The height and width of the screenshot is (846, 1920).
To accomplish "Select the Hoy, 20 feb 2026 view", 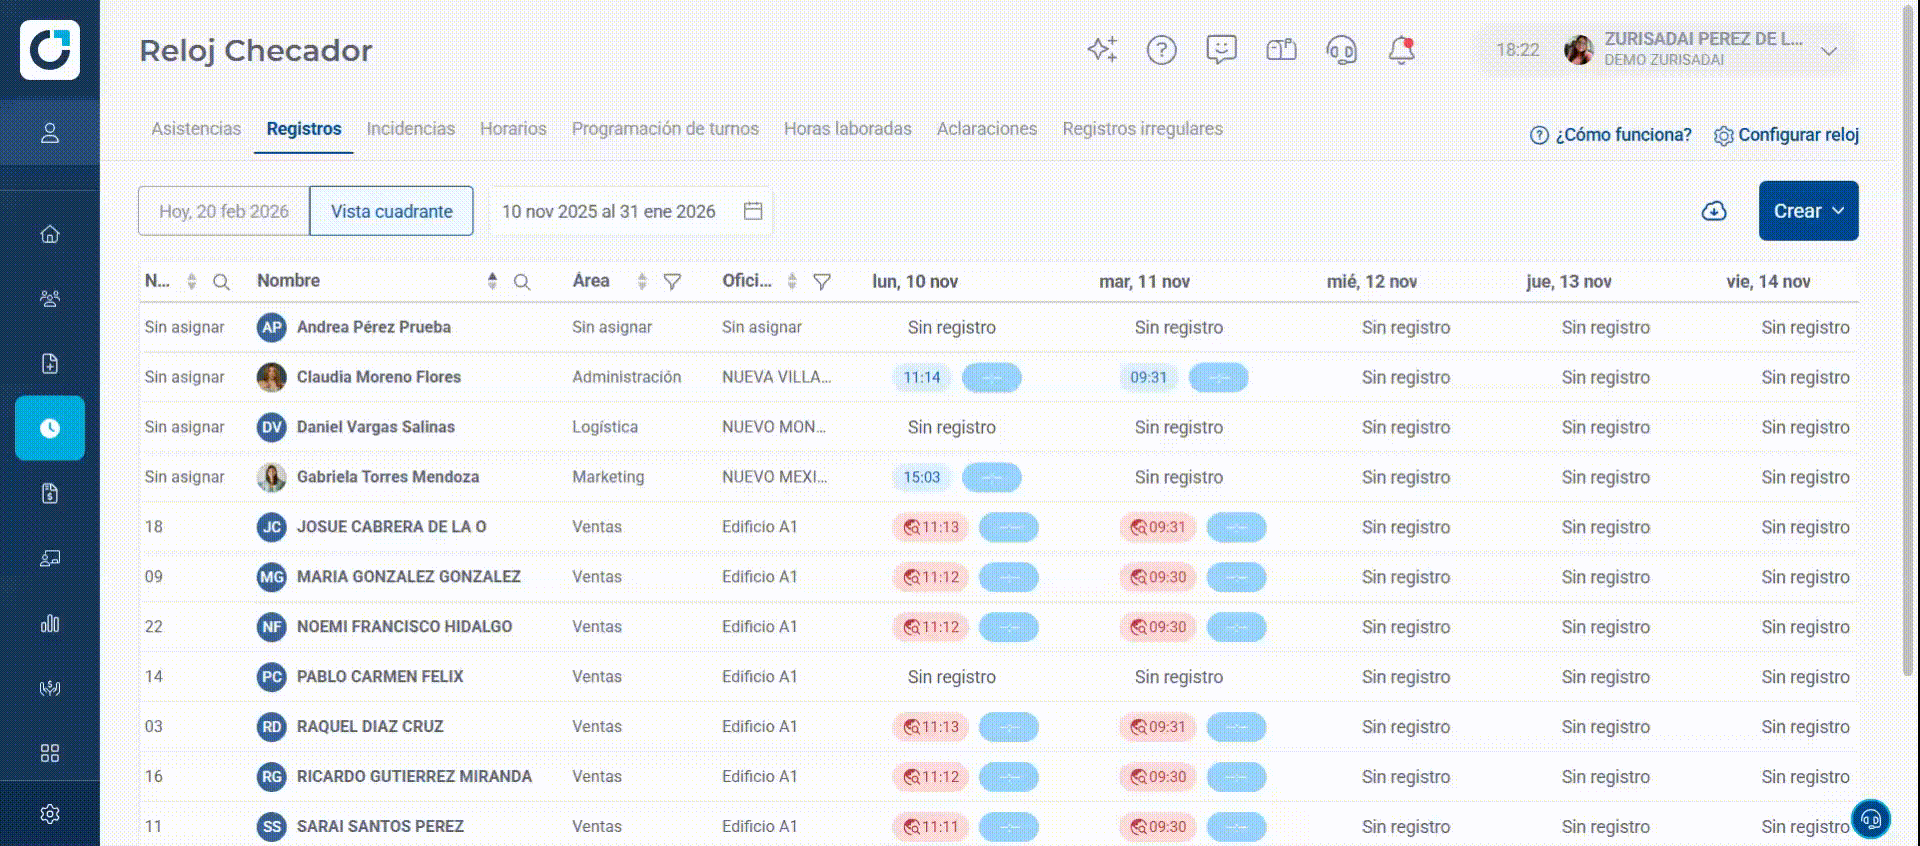I will tap(224, 211).
